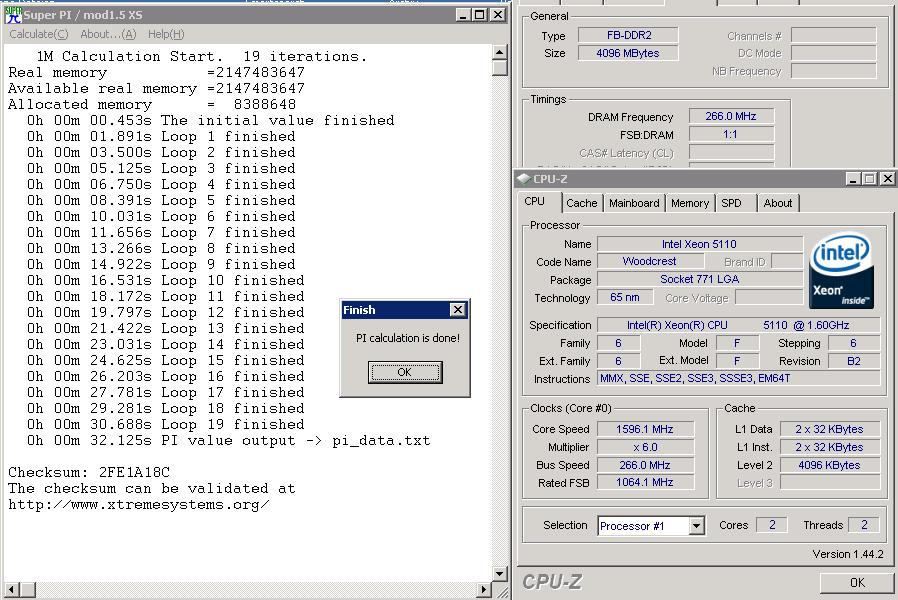Click the Super PI vertical scrollbar thumb

499,68
